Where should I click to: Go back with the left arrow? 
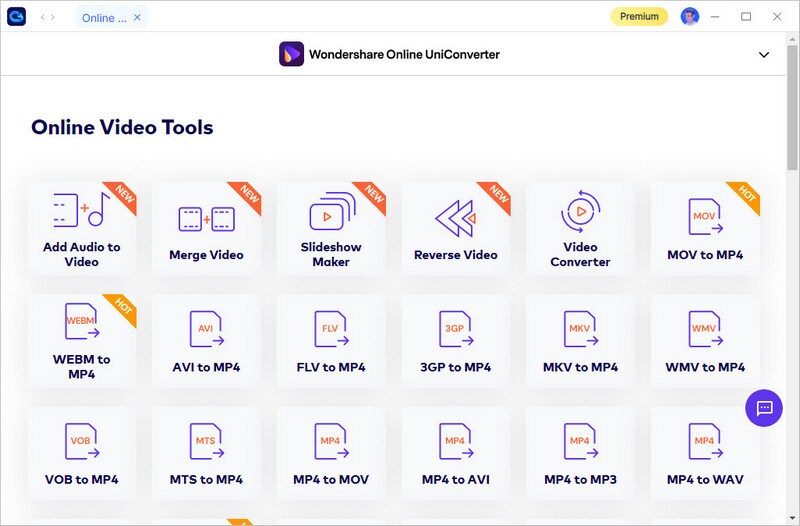click(x=42, y=17)
